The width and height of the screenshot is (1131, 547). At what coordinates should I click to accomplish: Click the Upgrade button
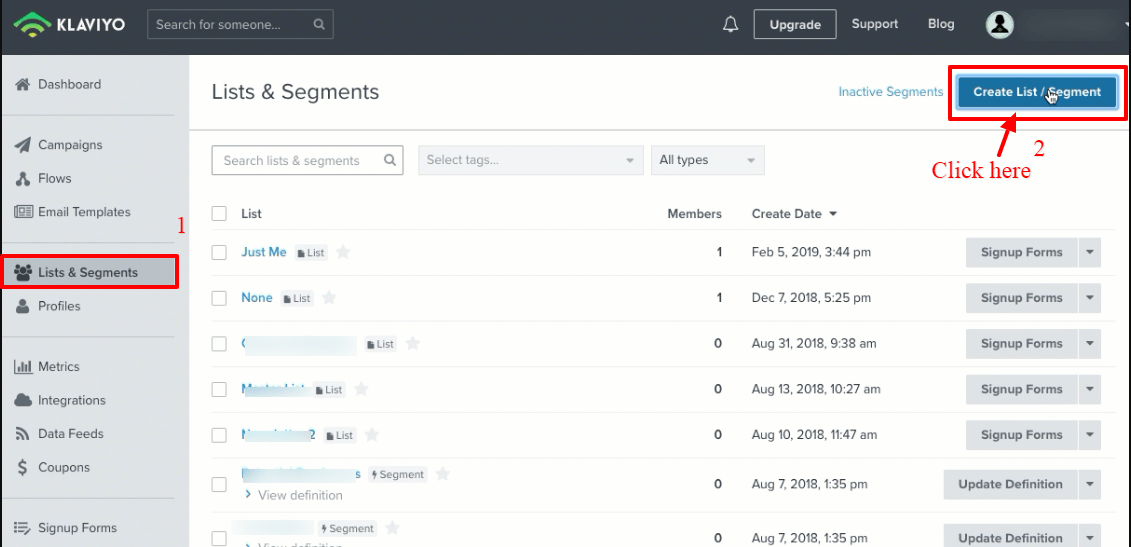click(x=795, y=25)
